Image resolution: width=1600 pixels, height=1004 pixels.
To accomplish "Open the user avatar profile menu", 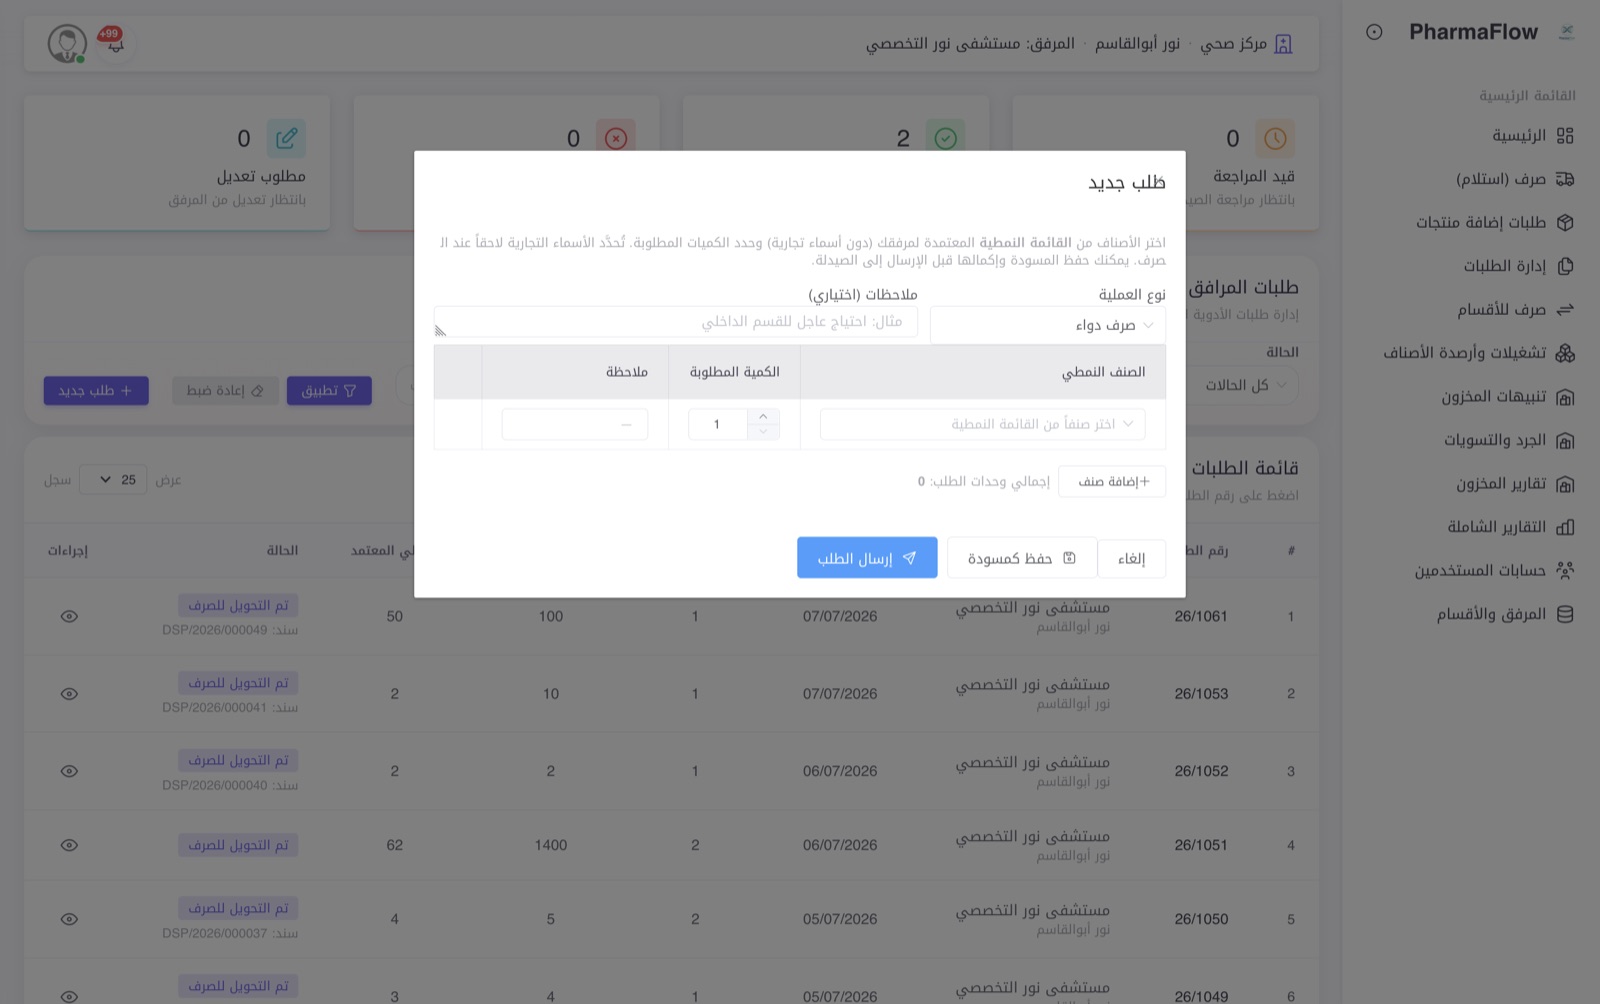I will coord(67,44).
